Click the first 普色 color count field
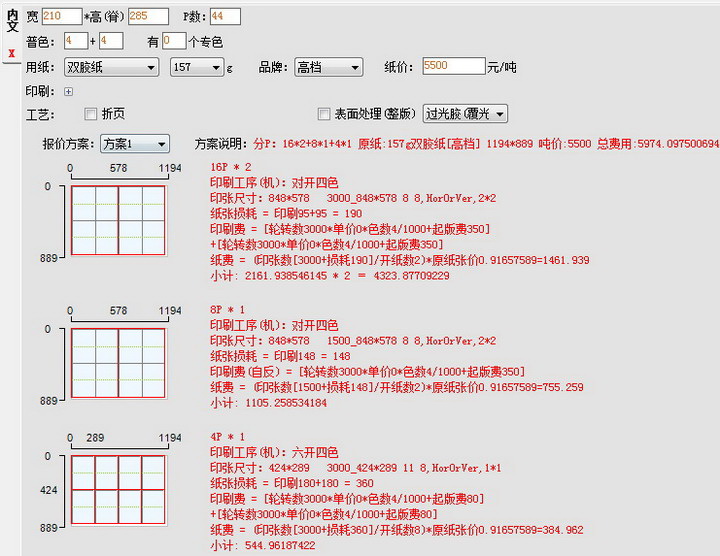The image size is (720, 556). click(75, 41)
